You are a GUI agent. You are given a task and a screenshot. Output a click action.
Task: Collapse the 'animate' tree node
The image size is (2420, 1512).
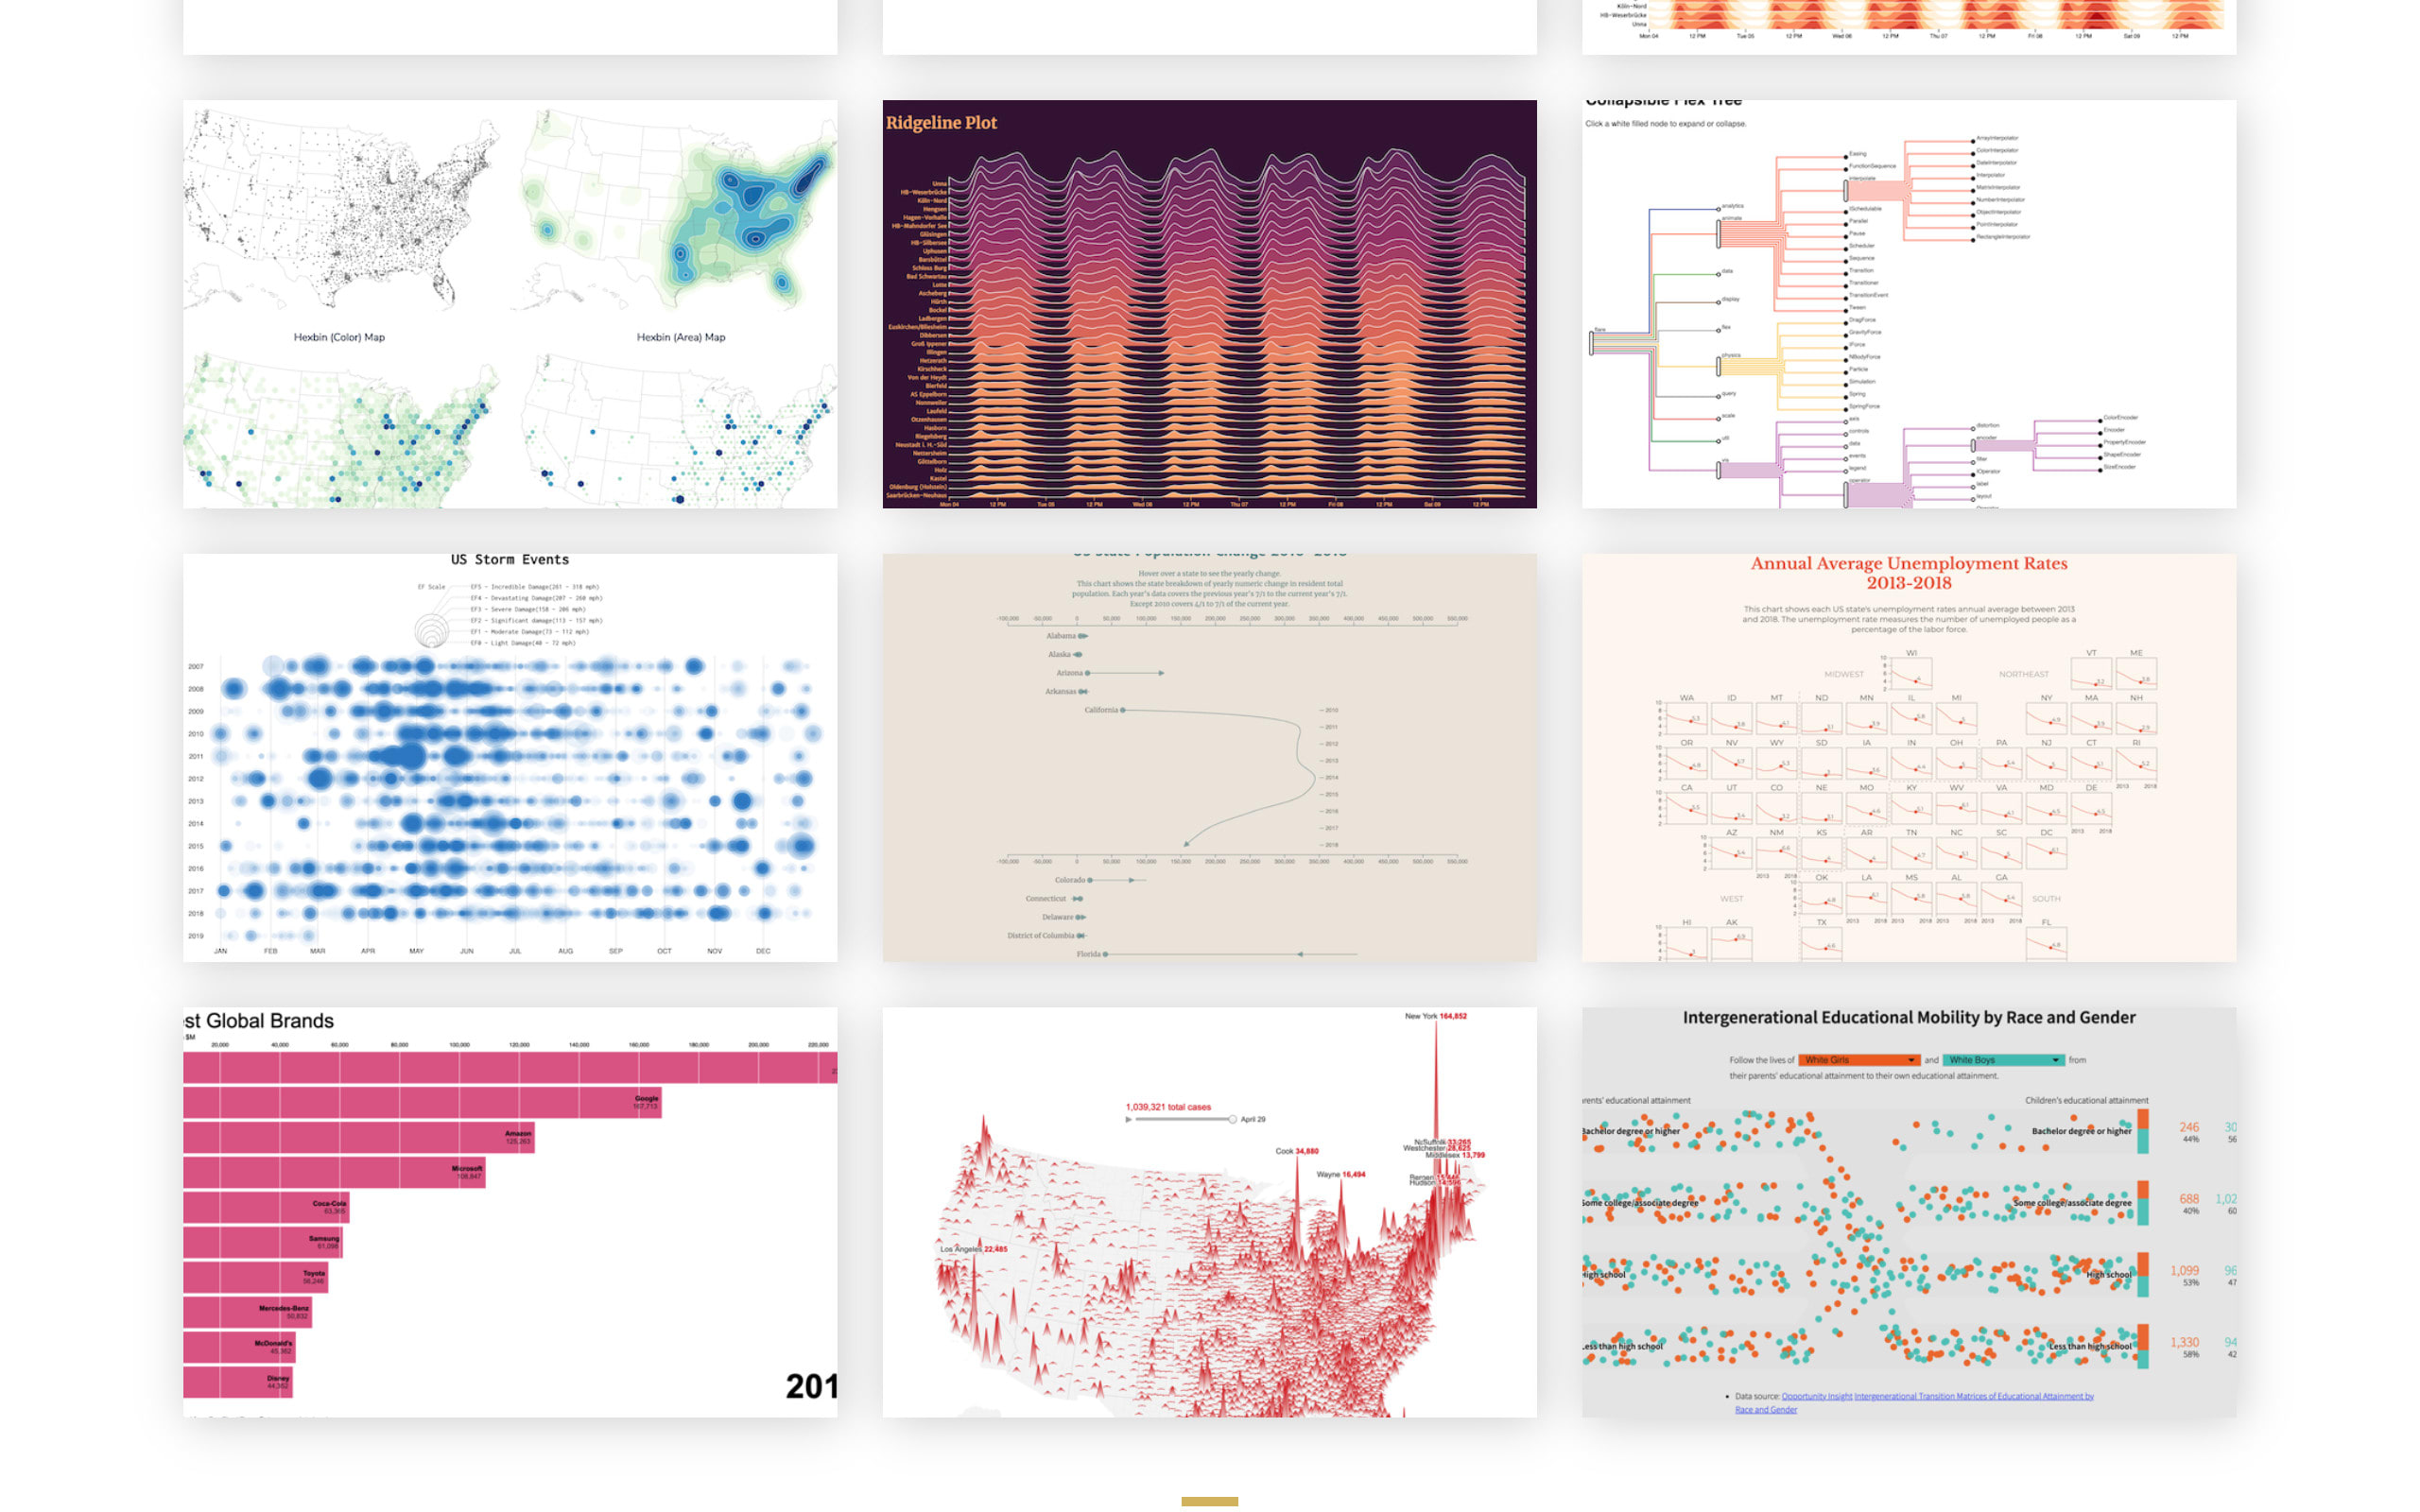coord(1719,235)
